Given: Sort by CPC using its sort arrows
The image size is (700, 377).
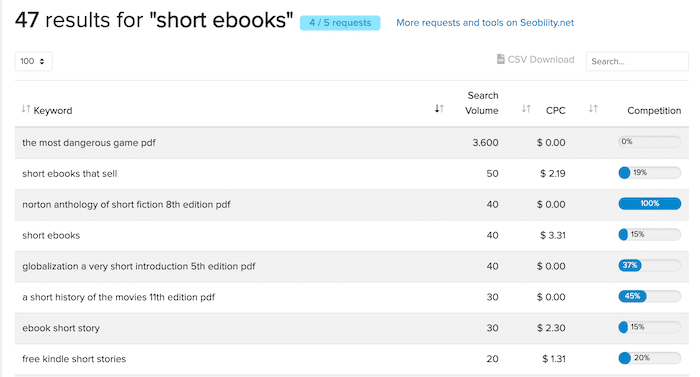Looking at the screenshot, I should pyautogui.click(x=526, y=109).
